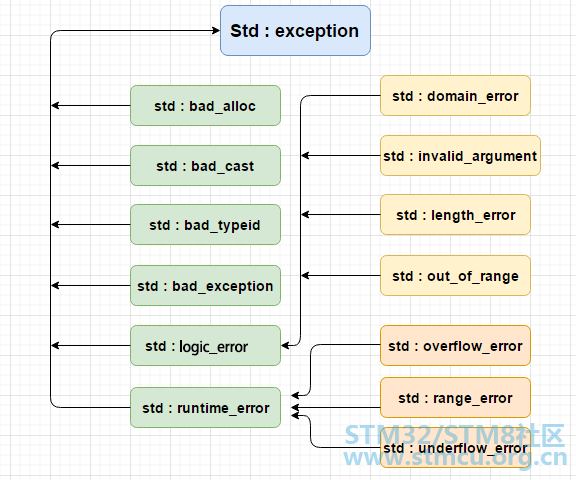
Task: Select the std : domain_error box
Action: [456, 96]
